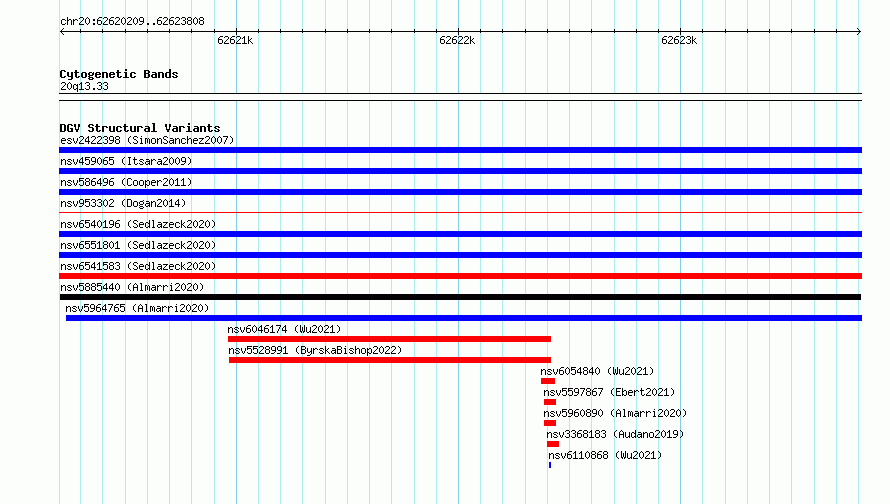Open the nsv6551801 (Sedlazeck2020) label
The width and height of the screenshot is (890, 504).
pyautogui.click(x=138, y=245)
